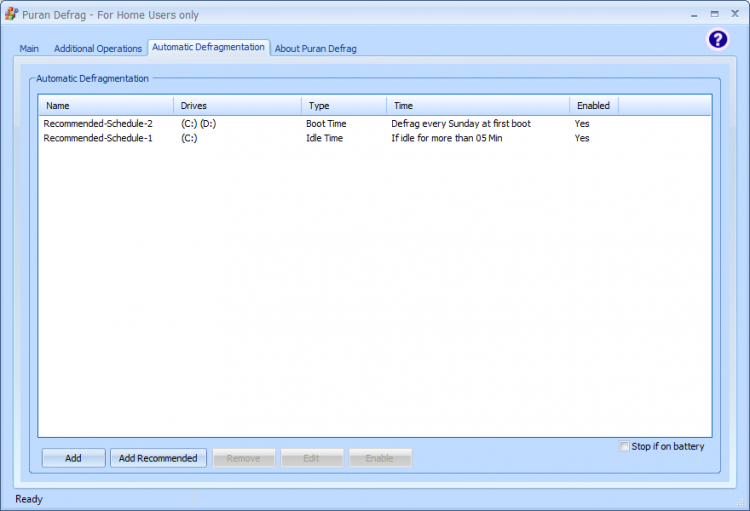The height and width of the screenshot is (511, 750).
Task: Minimize the Puran Defrag window
Action: pyautogui.click(x=694, y=14)
